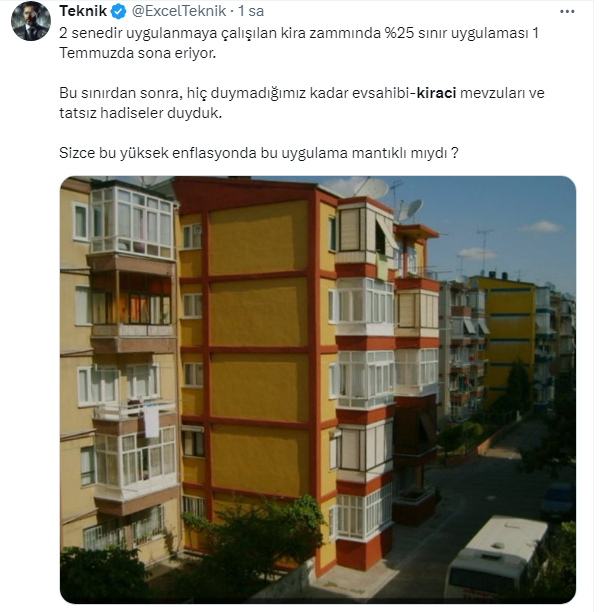Open the three-dot more options menu
The image size is (599, 612).
[567, 12]
